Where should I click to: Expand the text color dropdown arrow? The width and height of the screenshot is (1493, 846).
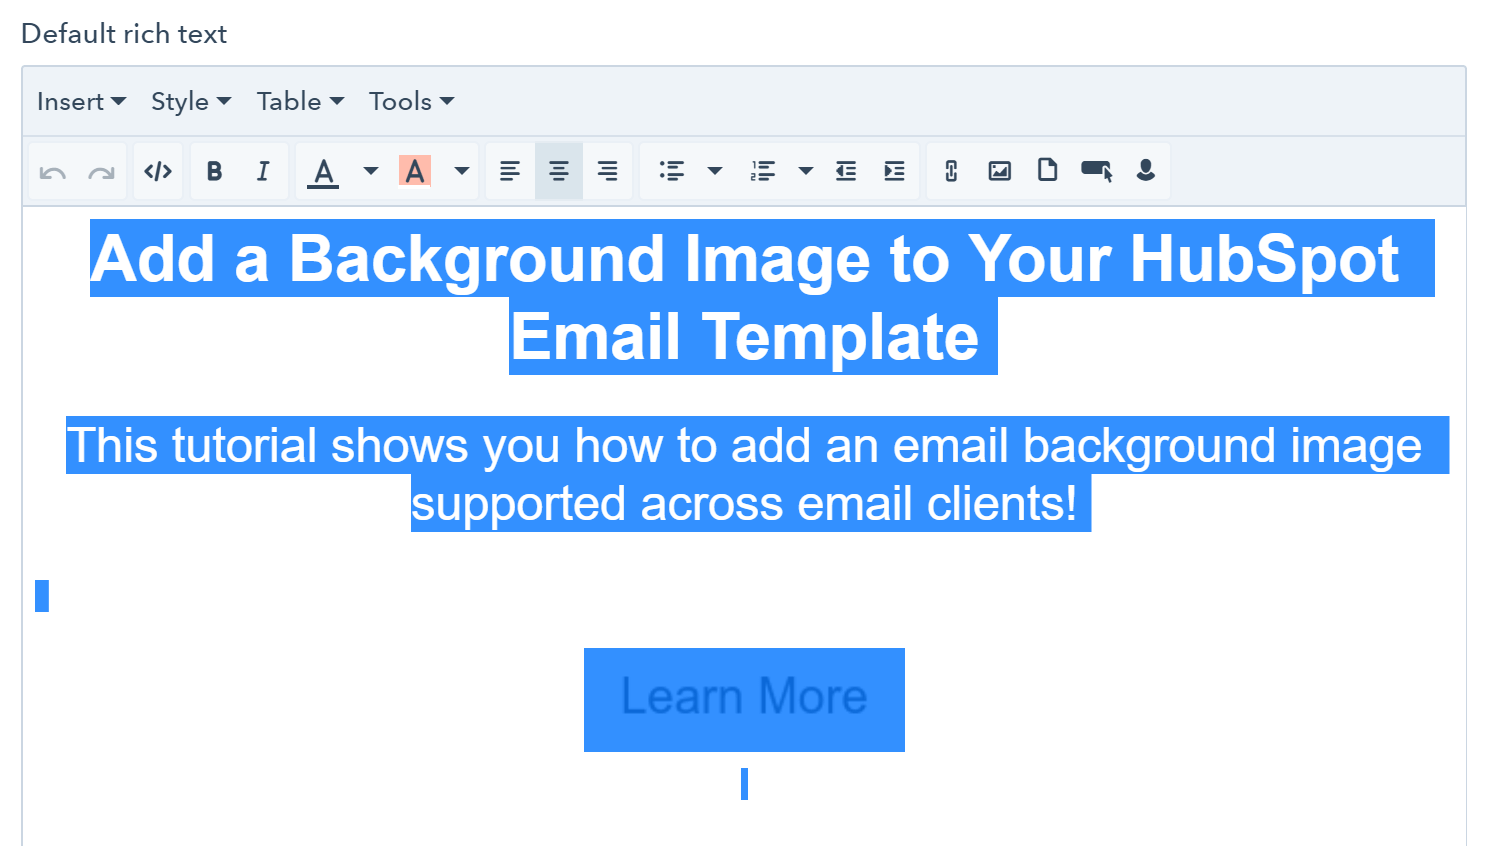[371, 171]
